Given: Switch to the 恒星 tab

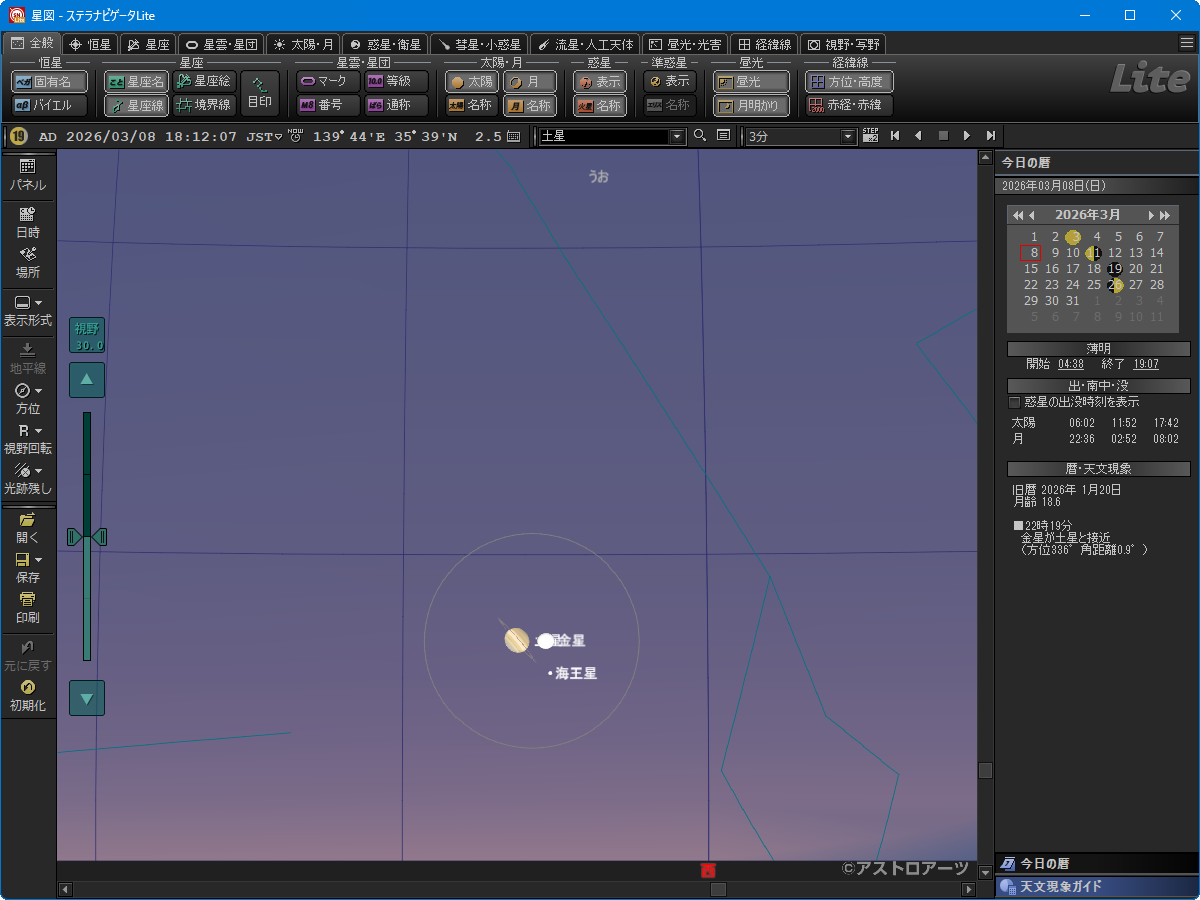Looking at the screenshot, I should 90,44.
